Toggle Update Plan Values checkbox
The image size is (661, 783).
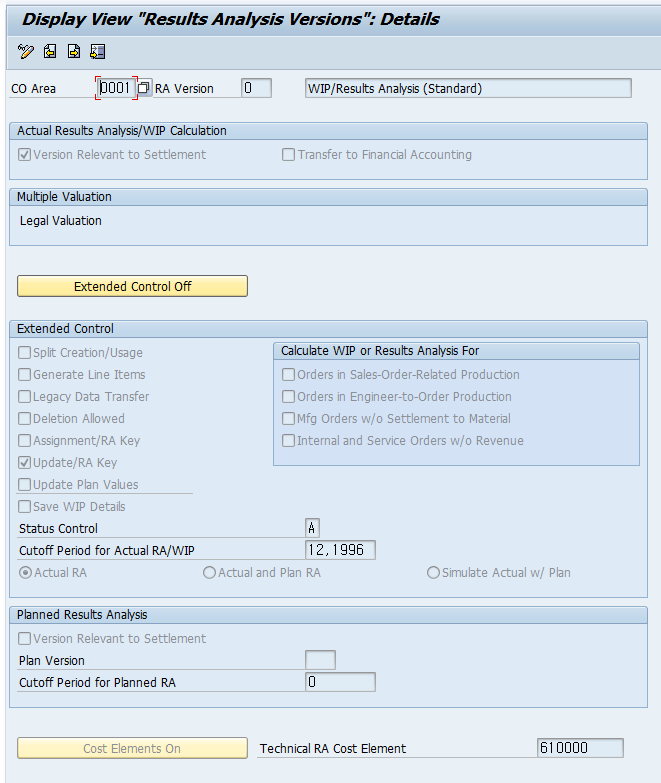(x=24, y=484)
